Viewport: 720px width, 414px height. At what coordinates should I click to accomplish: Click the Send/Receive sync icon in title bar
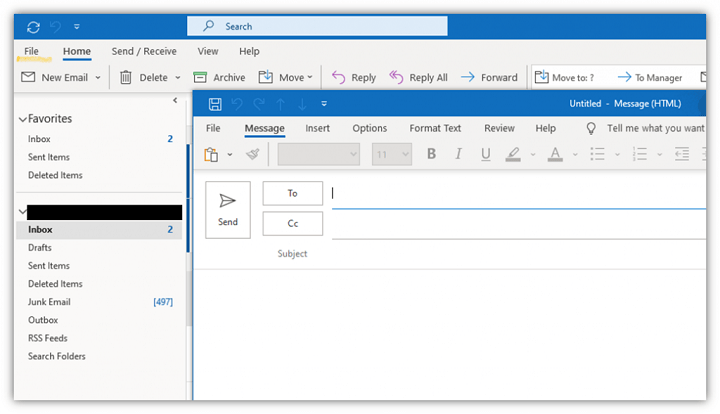point(33,26)
